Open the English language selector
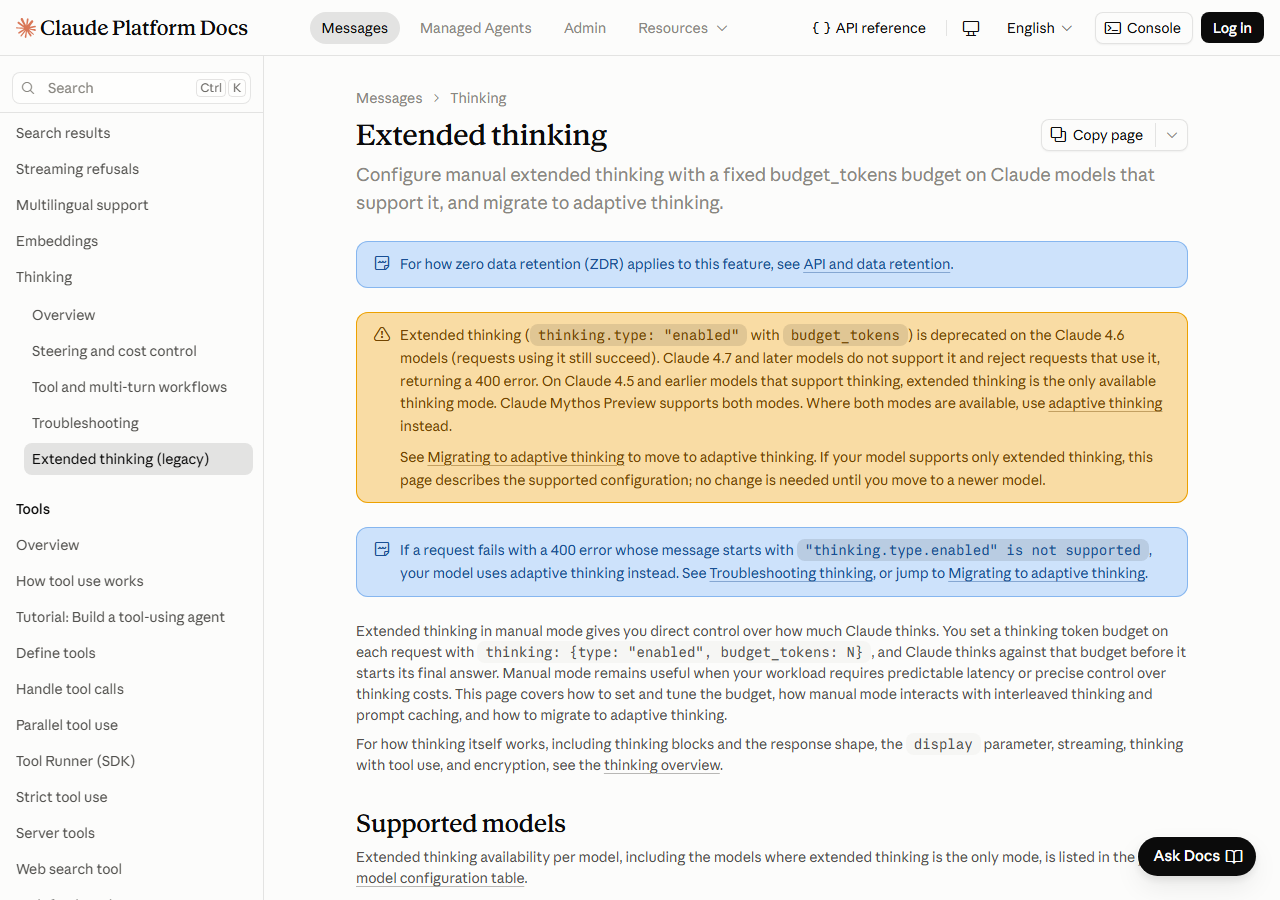Viewport: 1280px width, 900px height. pos(1040,28)
